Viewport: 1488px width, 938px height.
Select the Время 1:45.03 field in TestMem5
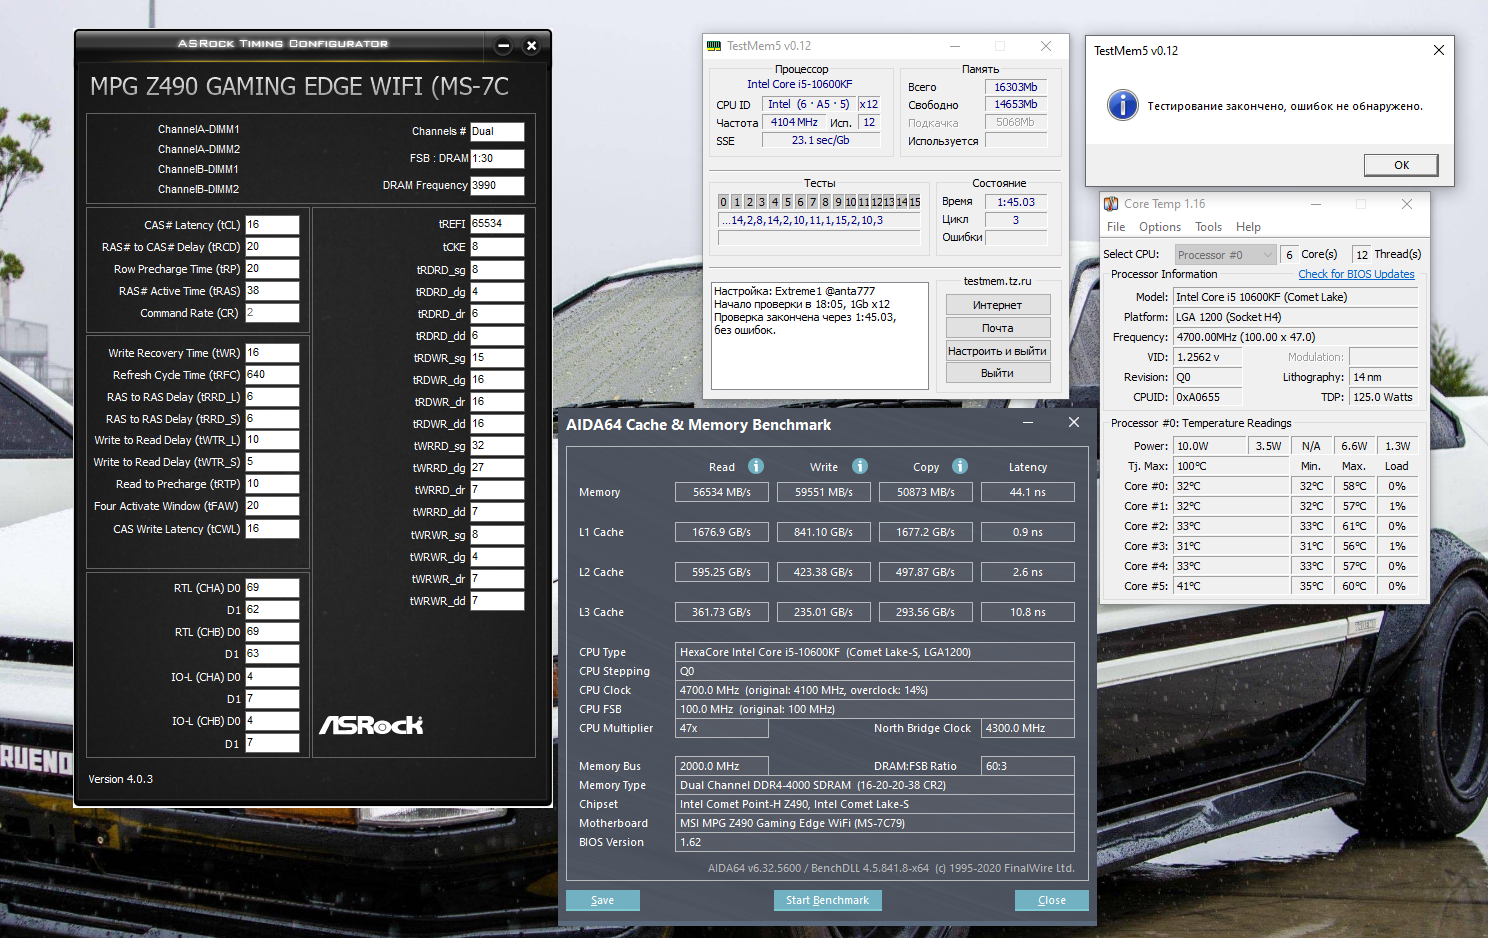pos(1016,202)
